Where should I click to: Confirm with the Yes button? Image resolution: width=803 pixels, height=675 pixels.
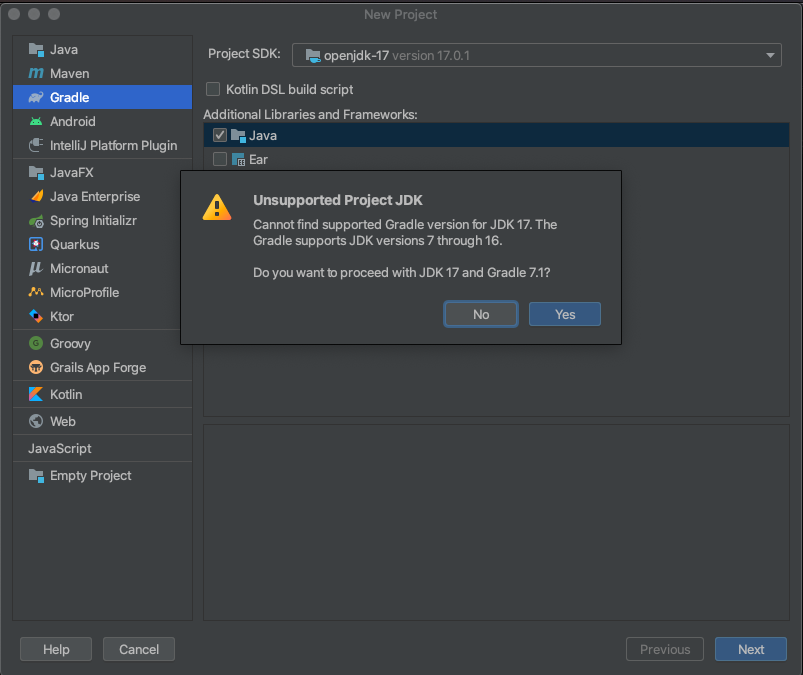[565, 314]
